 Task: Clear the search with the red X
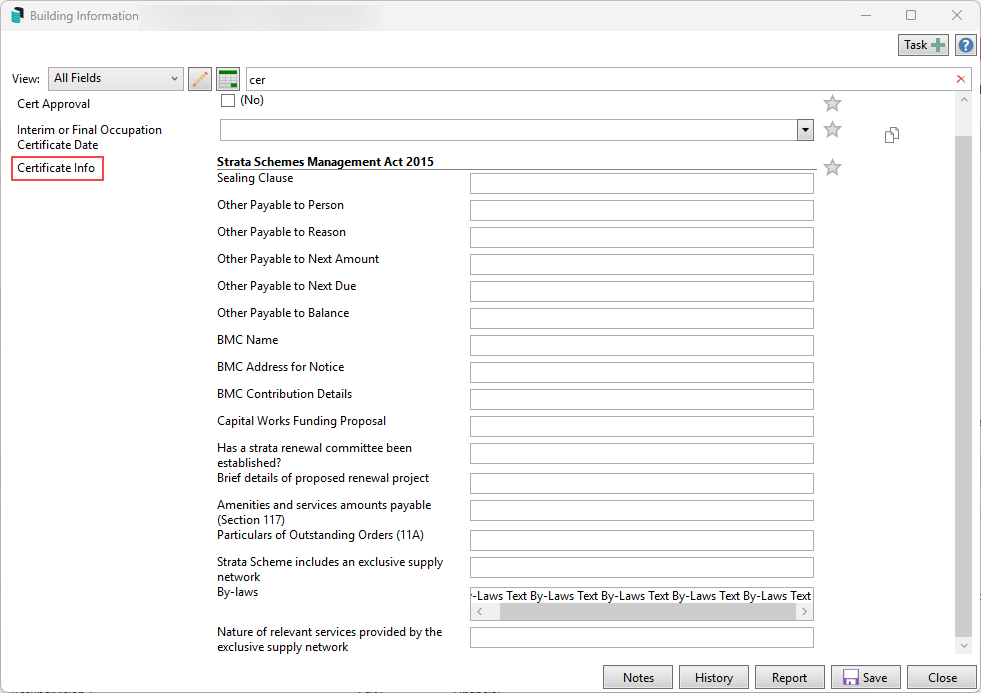(960, 79)
